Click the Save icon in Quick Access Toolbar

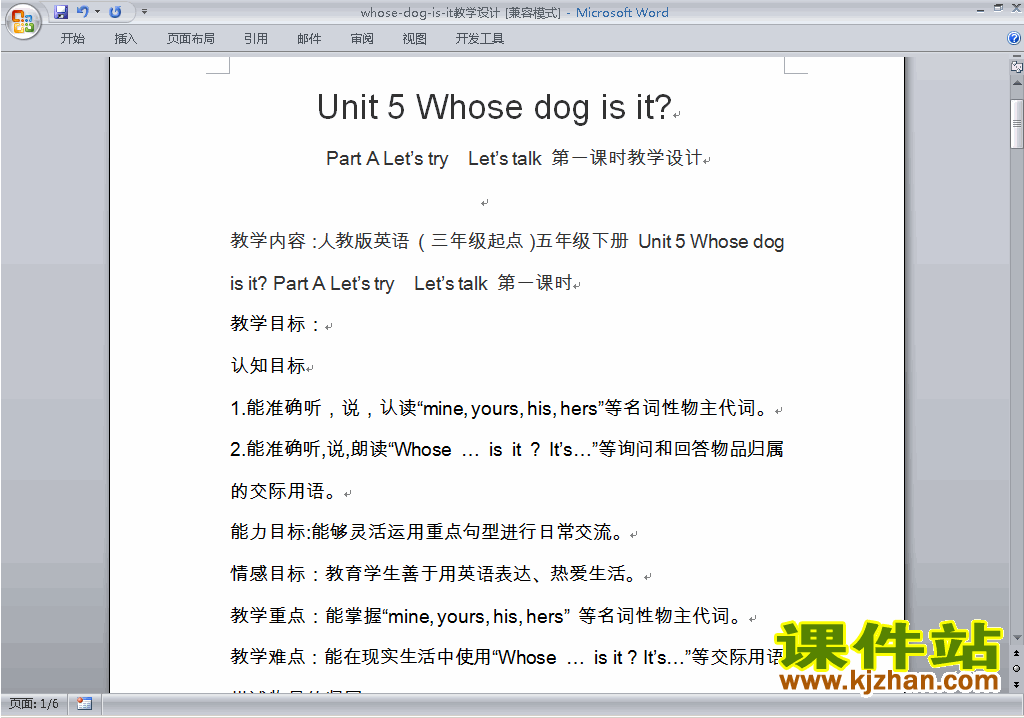(x=61, y=12)
